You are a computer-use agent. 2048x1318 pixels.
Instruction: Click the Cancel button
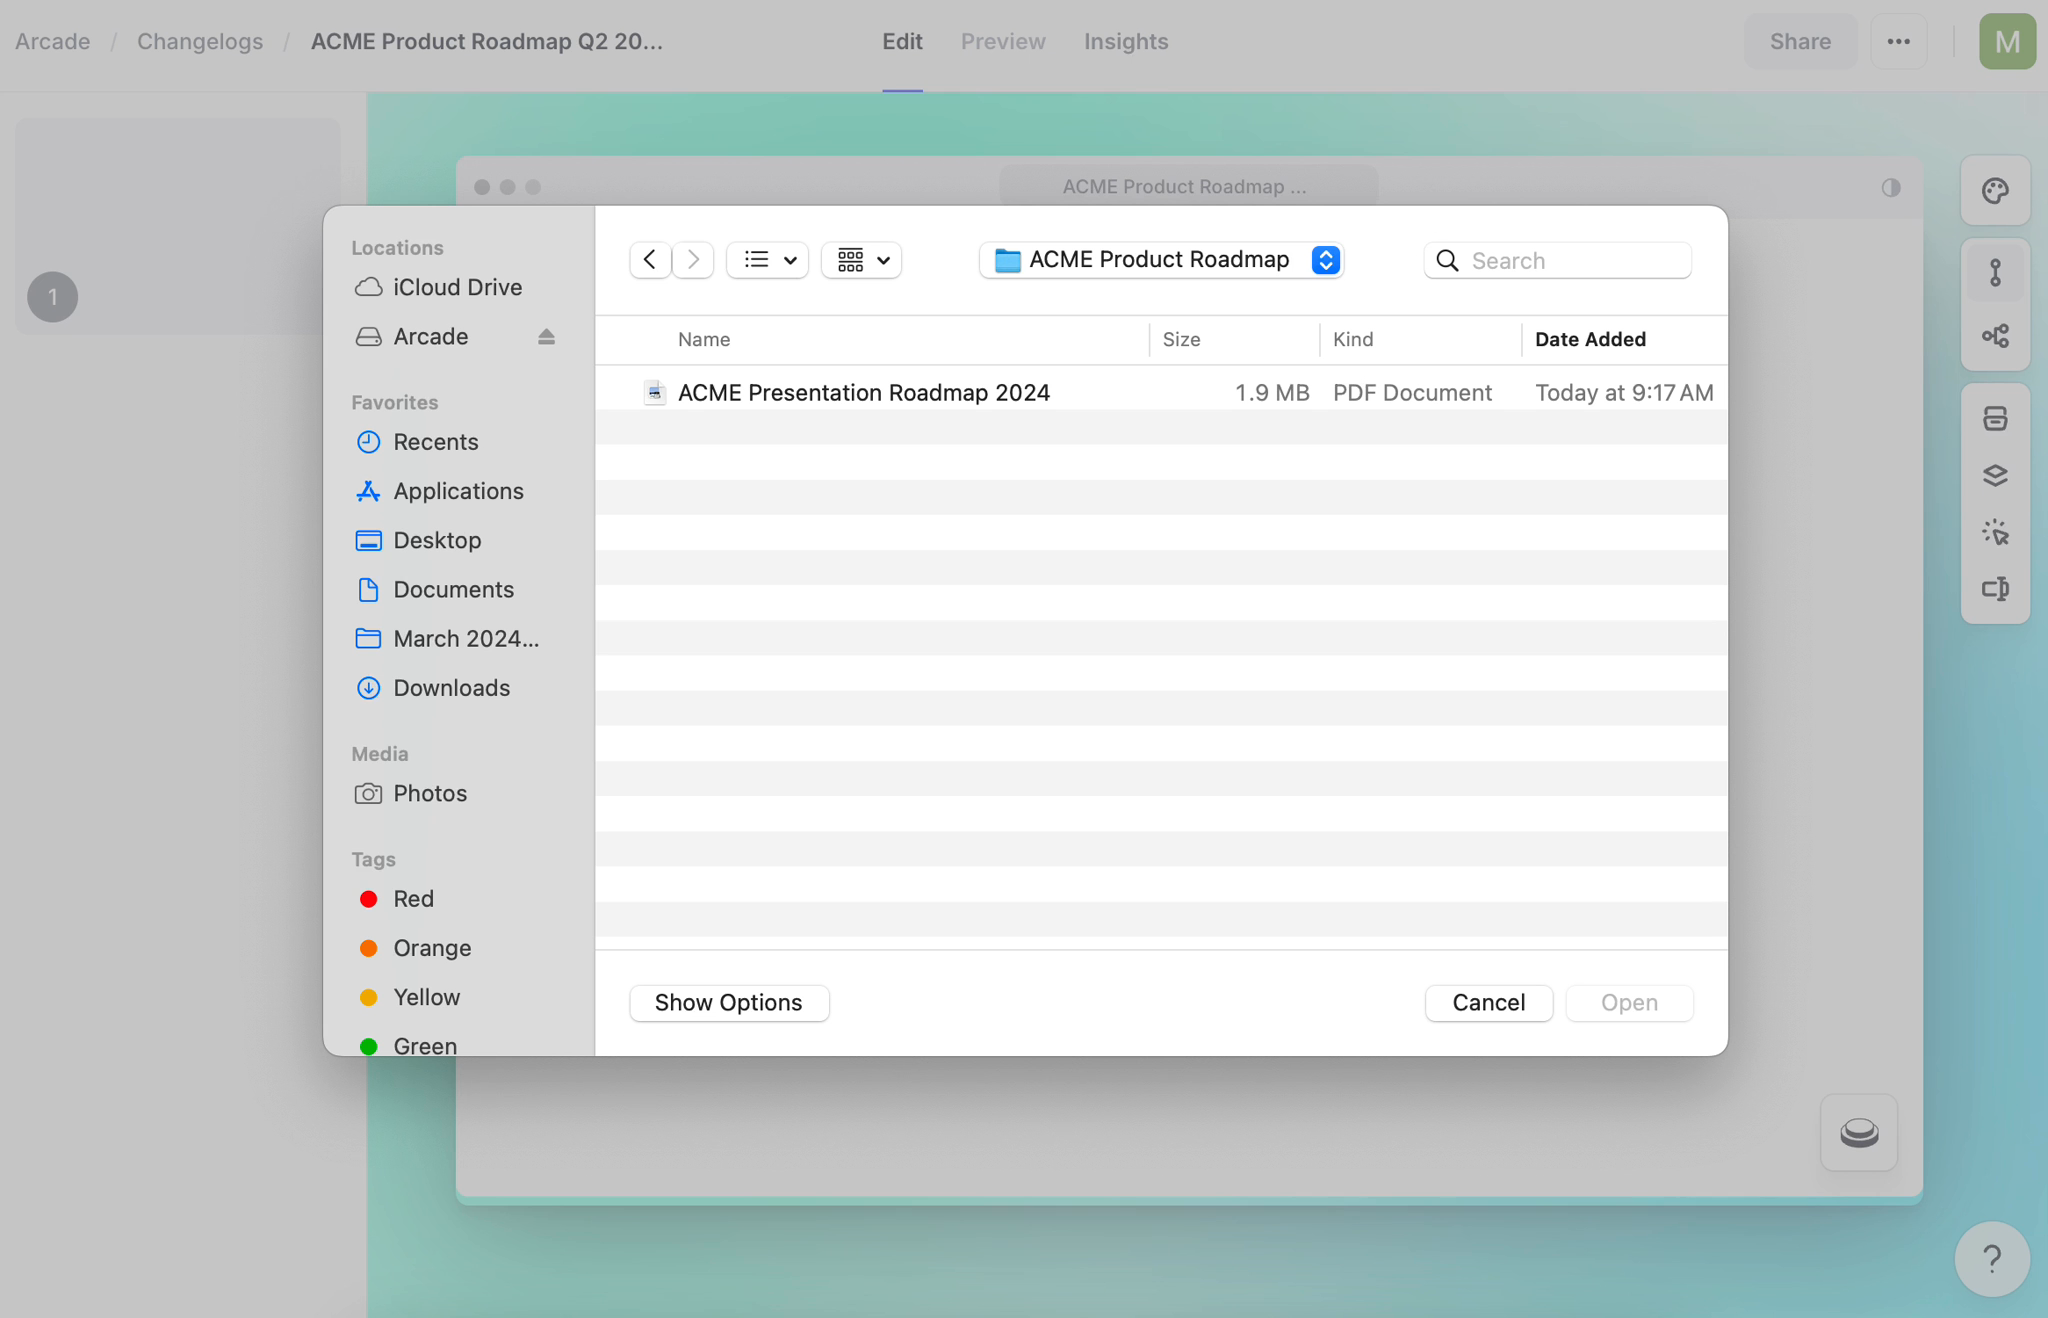[x=1489, y=1003]
